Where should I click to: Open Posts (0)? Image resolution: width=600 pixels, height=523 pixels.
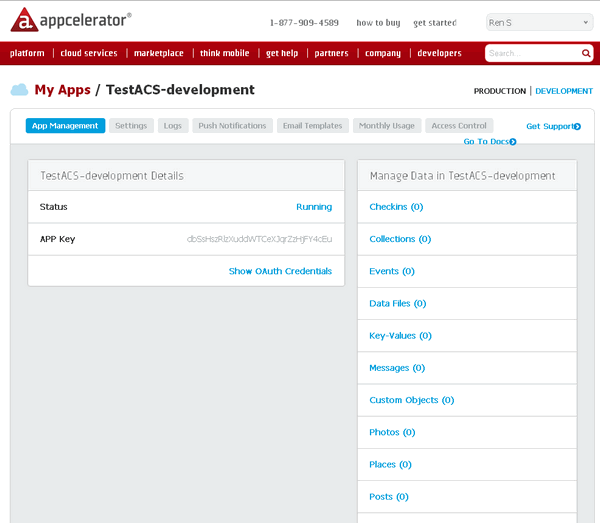pos(389,497)
